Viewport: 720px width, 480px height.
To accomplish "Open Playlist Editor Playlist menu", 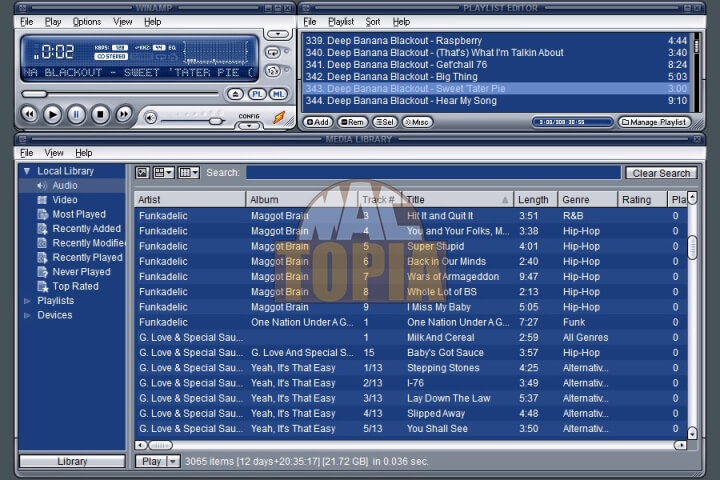I will 341,22.
